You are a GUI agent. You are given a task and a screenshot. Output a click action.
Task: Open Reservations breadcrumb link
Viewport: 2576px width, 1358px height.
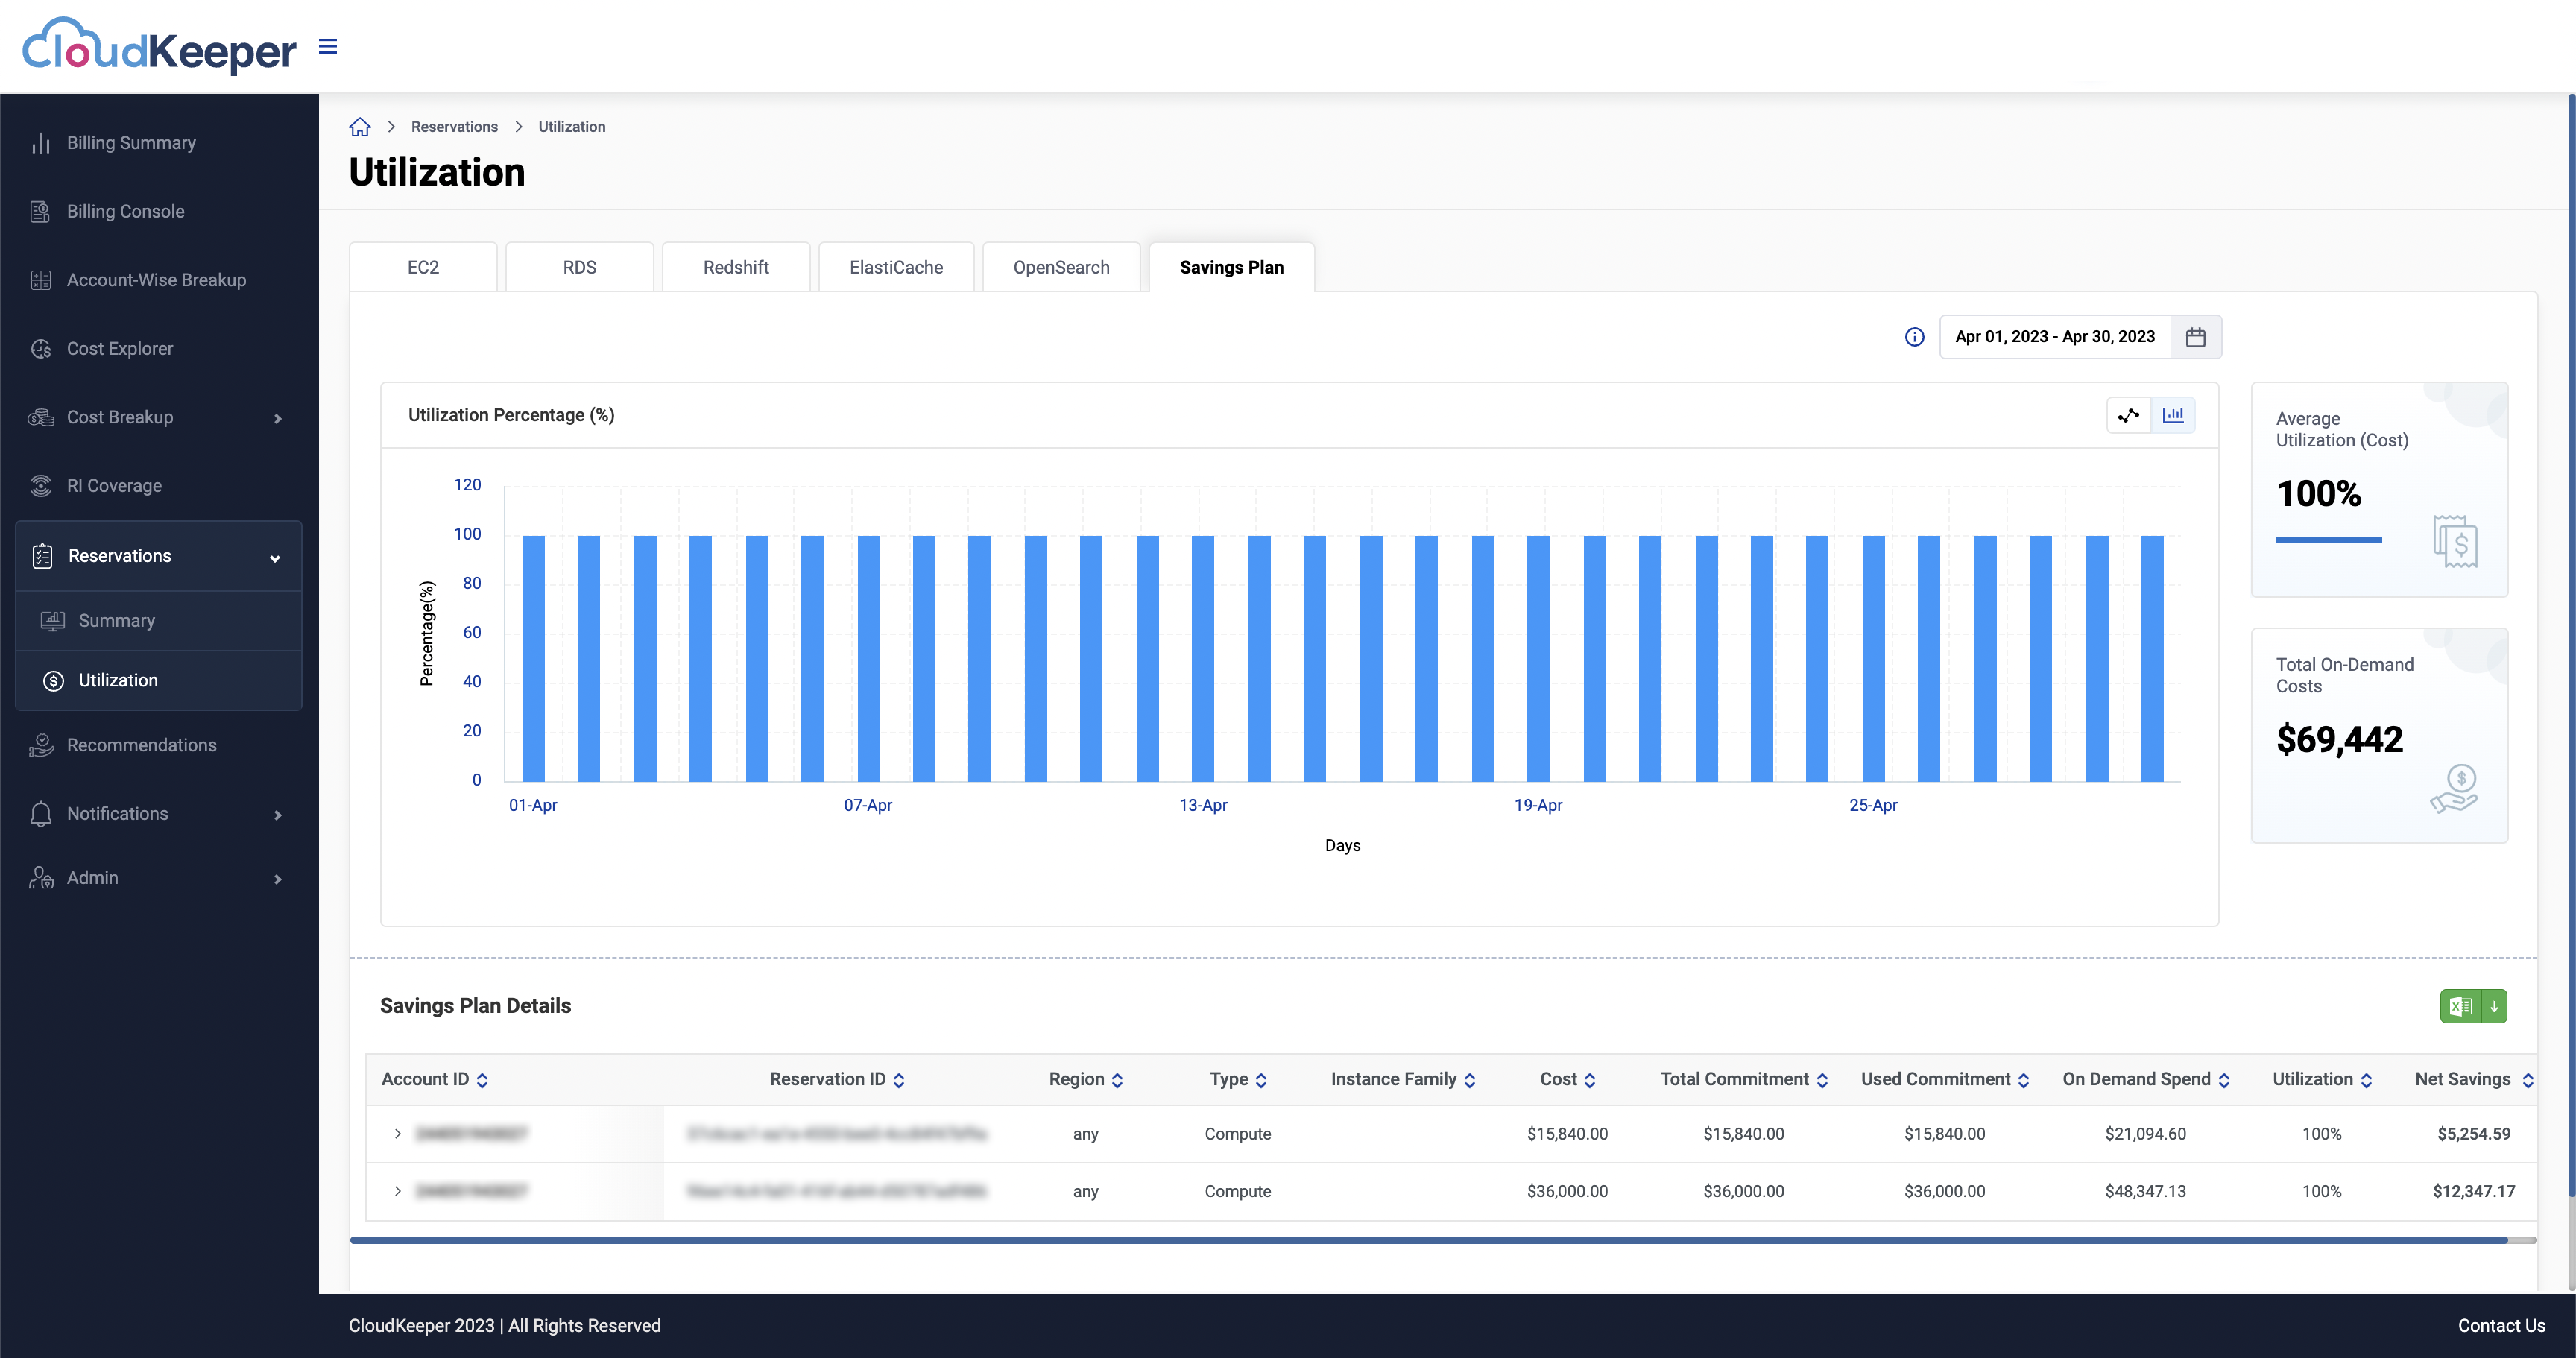454,127
